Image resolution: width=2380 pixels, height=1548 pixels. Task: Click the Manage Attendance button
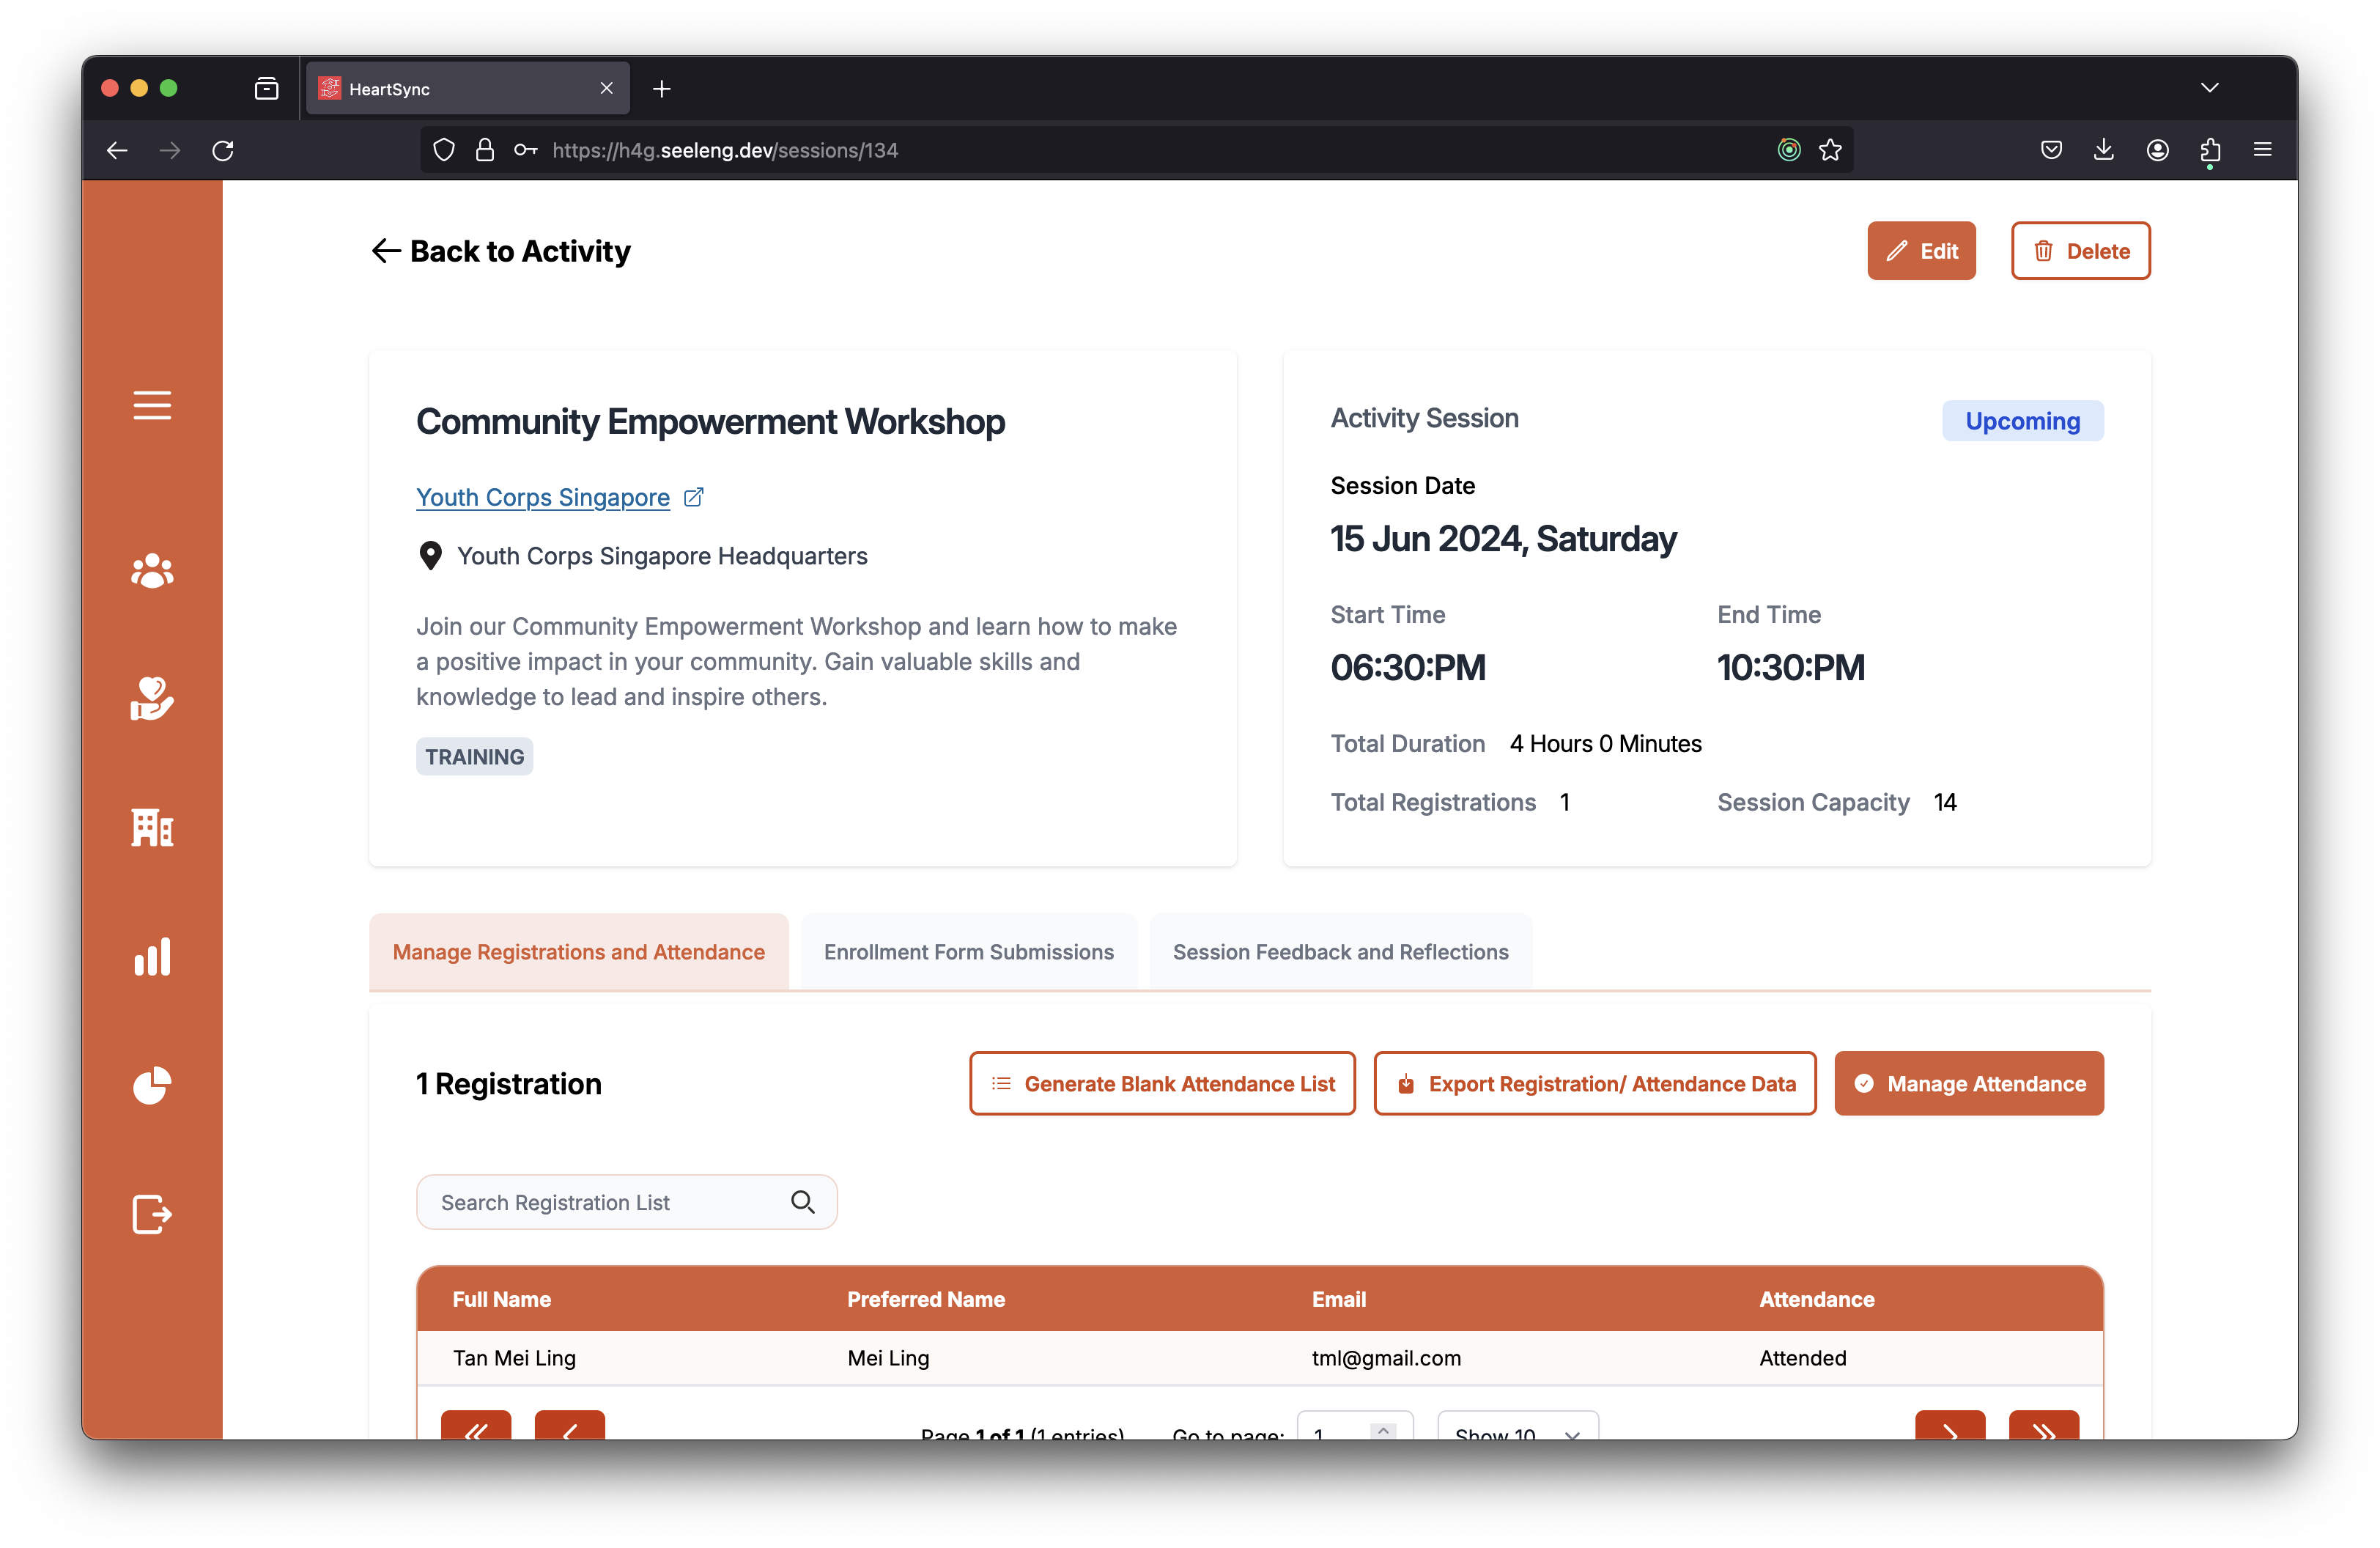click(1968, 1084)
